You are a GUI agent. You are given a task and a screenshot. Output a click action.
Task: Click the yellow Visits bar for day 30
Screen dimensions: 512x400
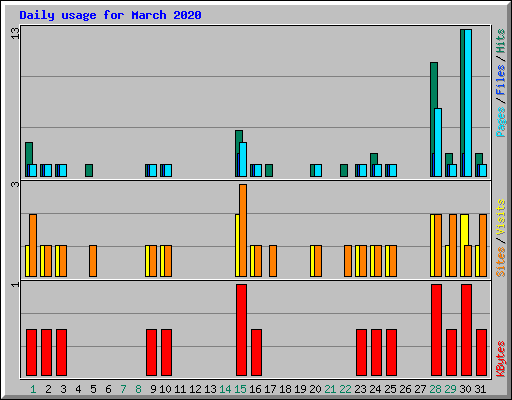(x=464, y=230)
